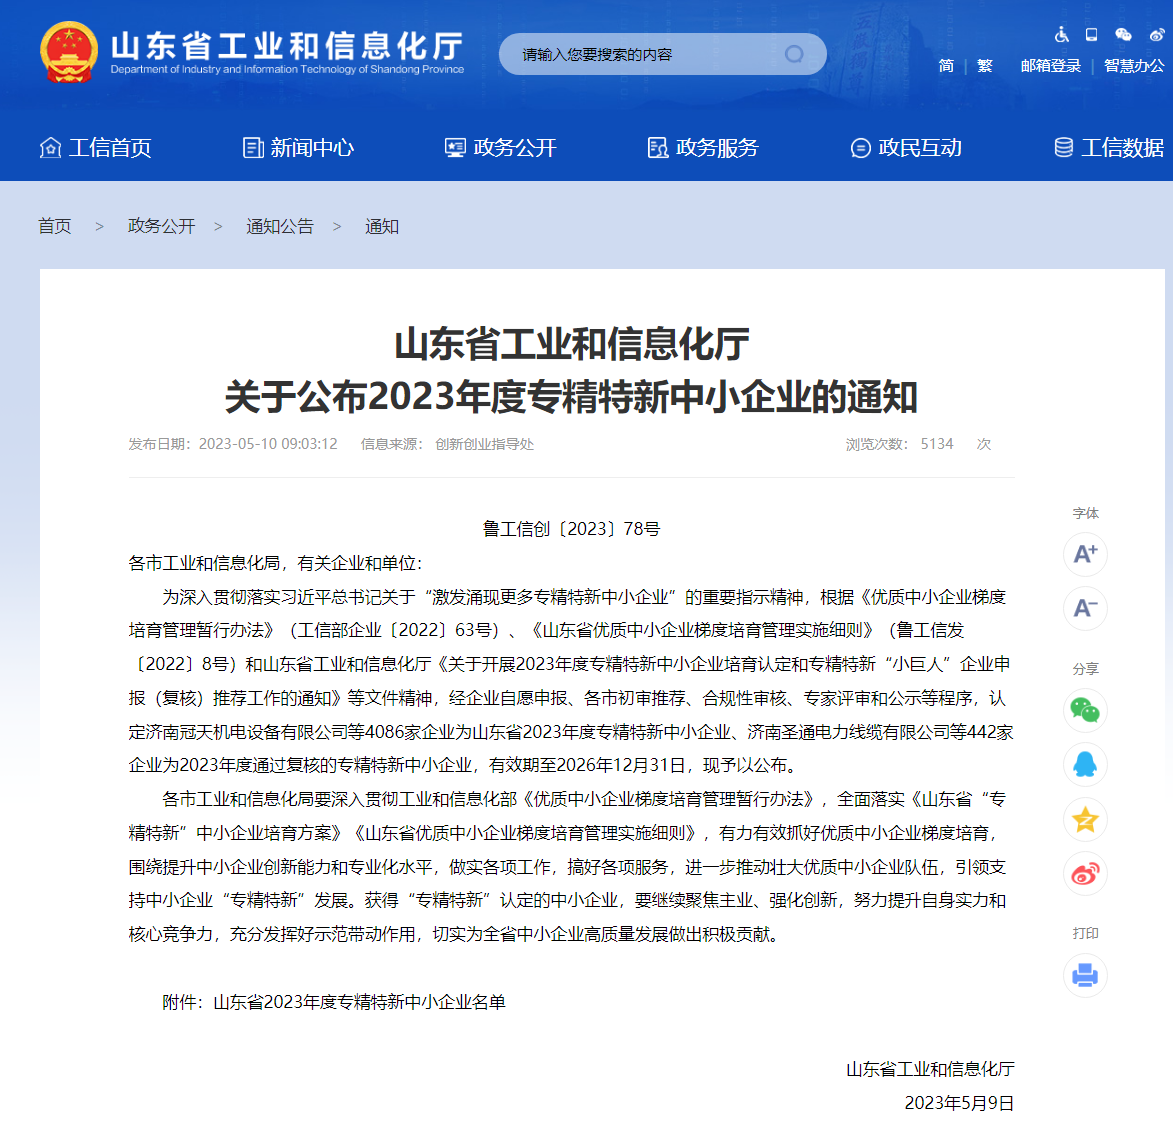
Task: Select 政务公开 in the main navigation bar
Action: click(500, 147)
